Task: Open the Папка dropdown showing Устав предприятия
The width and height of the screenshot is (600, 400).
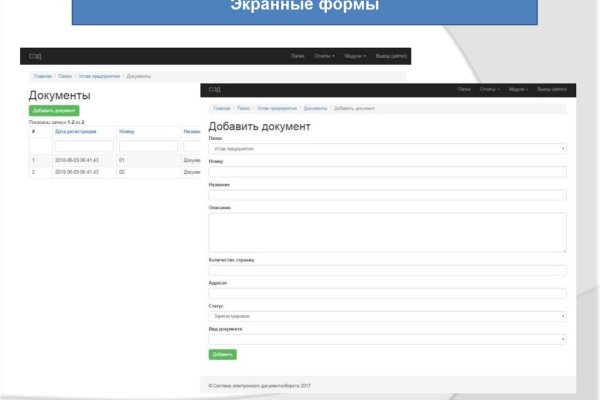Action: coord(387,148)
